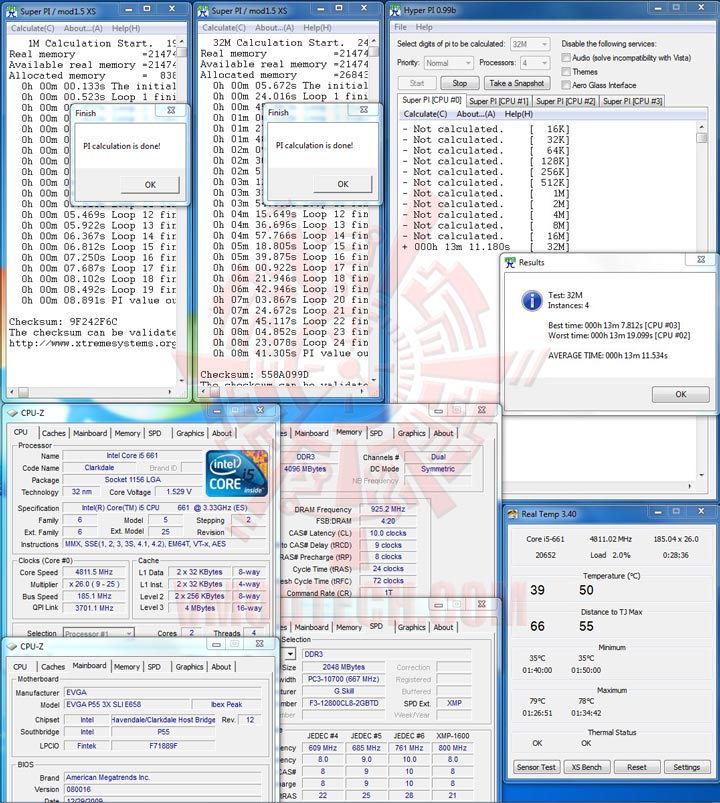Click the motherboard model EVGA P55 3X SLI E658 field
720x803 pixels.
click(130, 705)
